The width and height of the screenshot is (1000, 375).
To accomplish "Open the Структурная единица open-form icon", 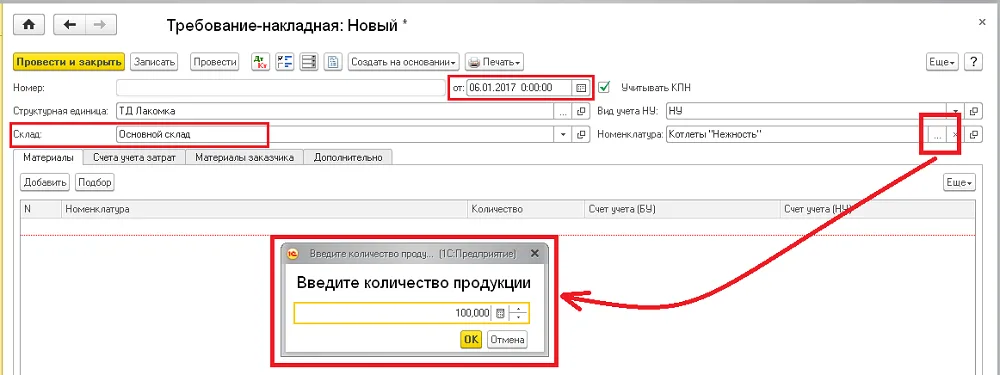I will (x=581, y=111).
